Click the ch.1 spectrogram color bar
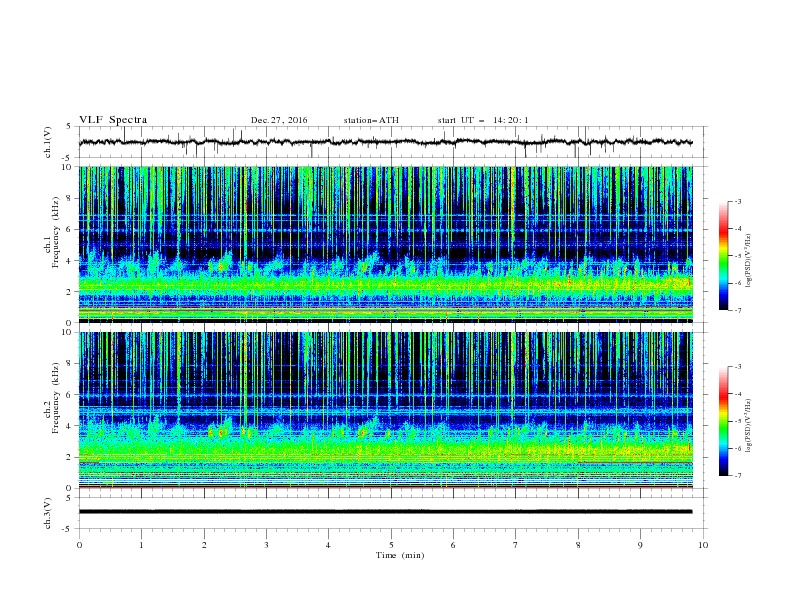792x612 pixels. tap(723, 256)
